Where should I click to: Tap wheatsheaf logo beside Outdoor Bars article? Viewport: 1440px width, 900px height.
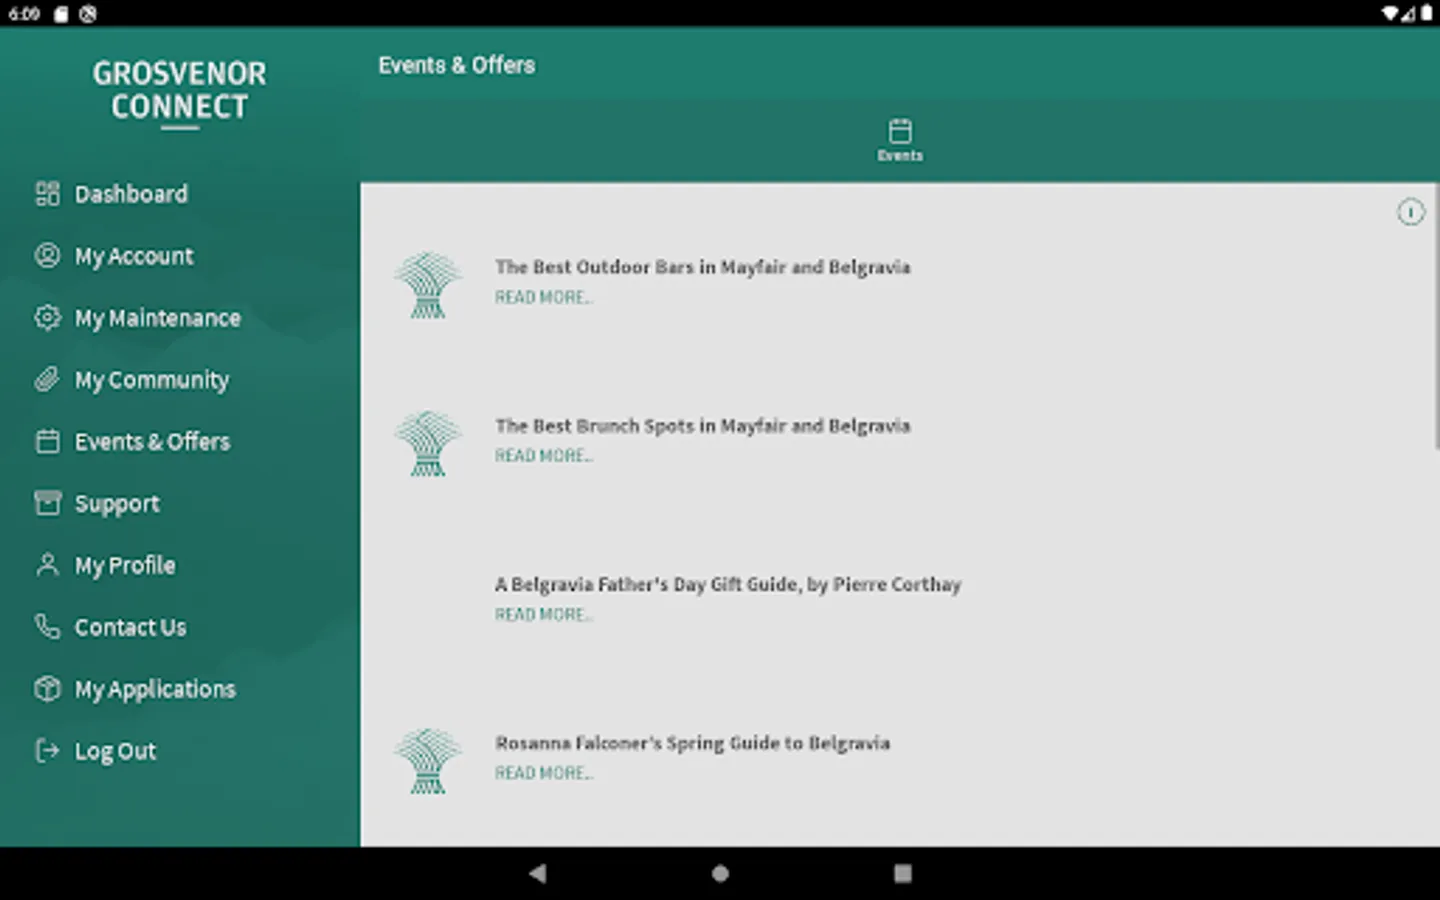428,285
